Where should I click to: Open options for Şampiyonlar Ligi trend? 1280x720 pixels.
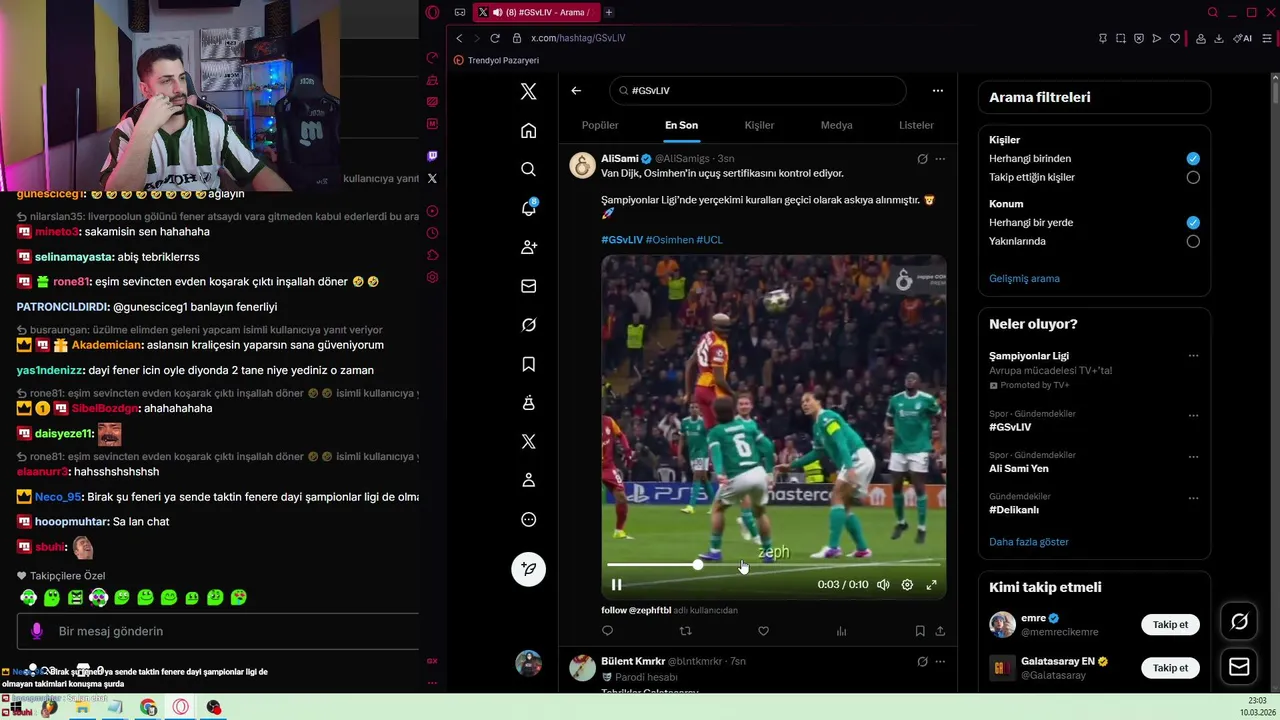click(1193, 355)
